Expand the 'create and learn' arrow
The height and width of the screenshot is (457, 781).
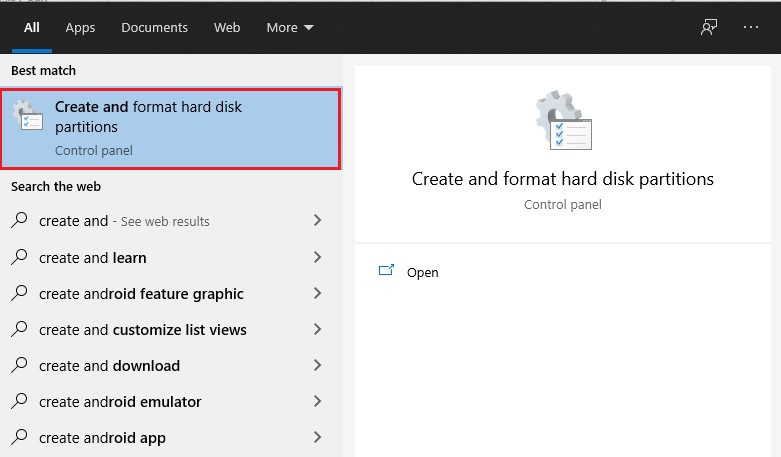pos(317,257)
